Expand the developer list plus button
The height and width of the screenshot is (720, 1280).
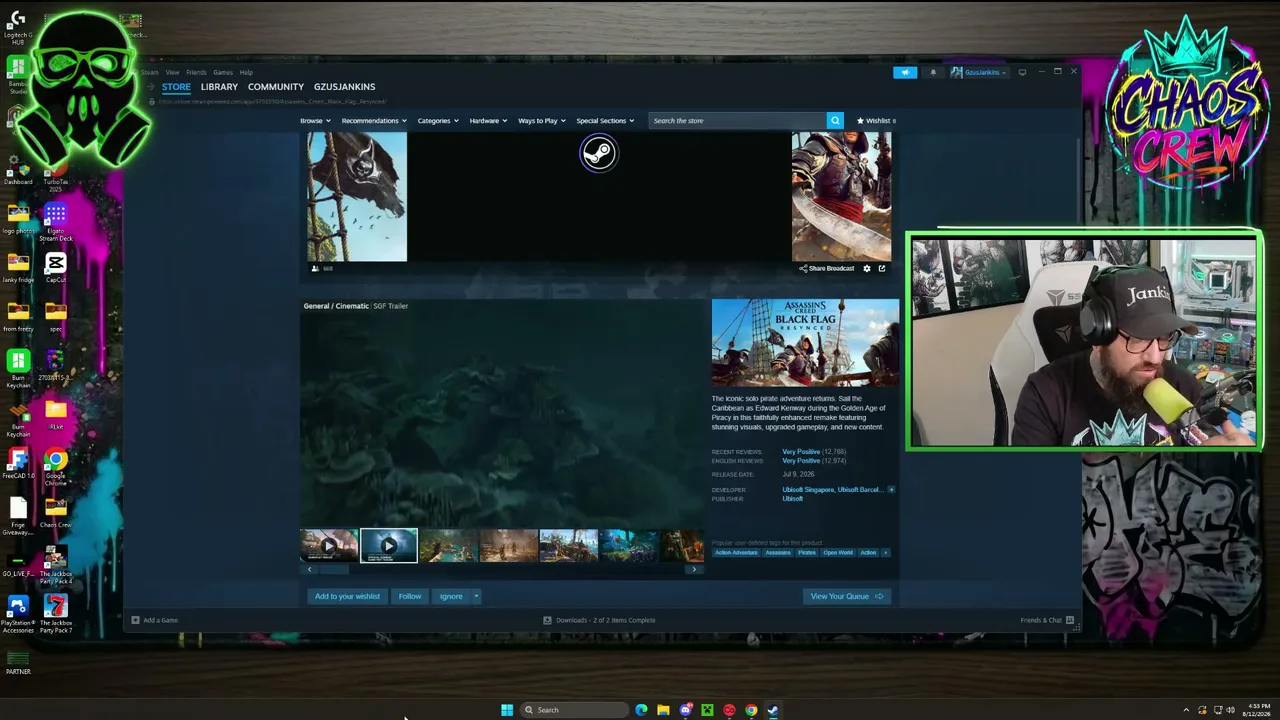click(891, 490)
